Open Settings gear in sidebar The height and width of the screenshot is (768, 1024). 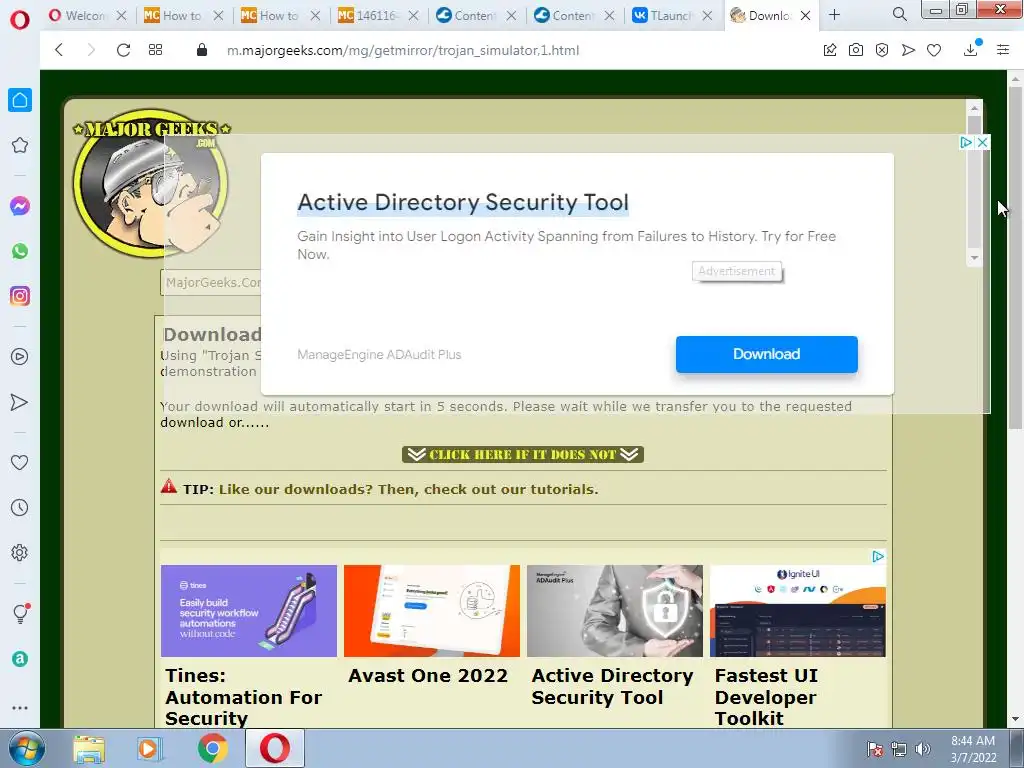20,552
